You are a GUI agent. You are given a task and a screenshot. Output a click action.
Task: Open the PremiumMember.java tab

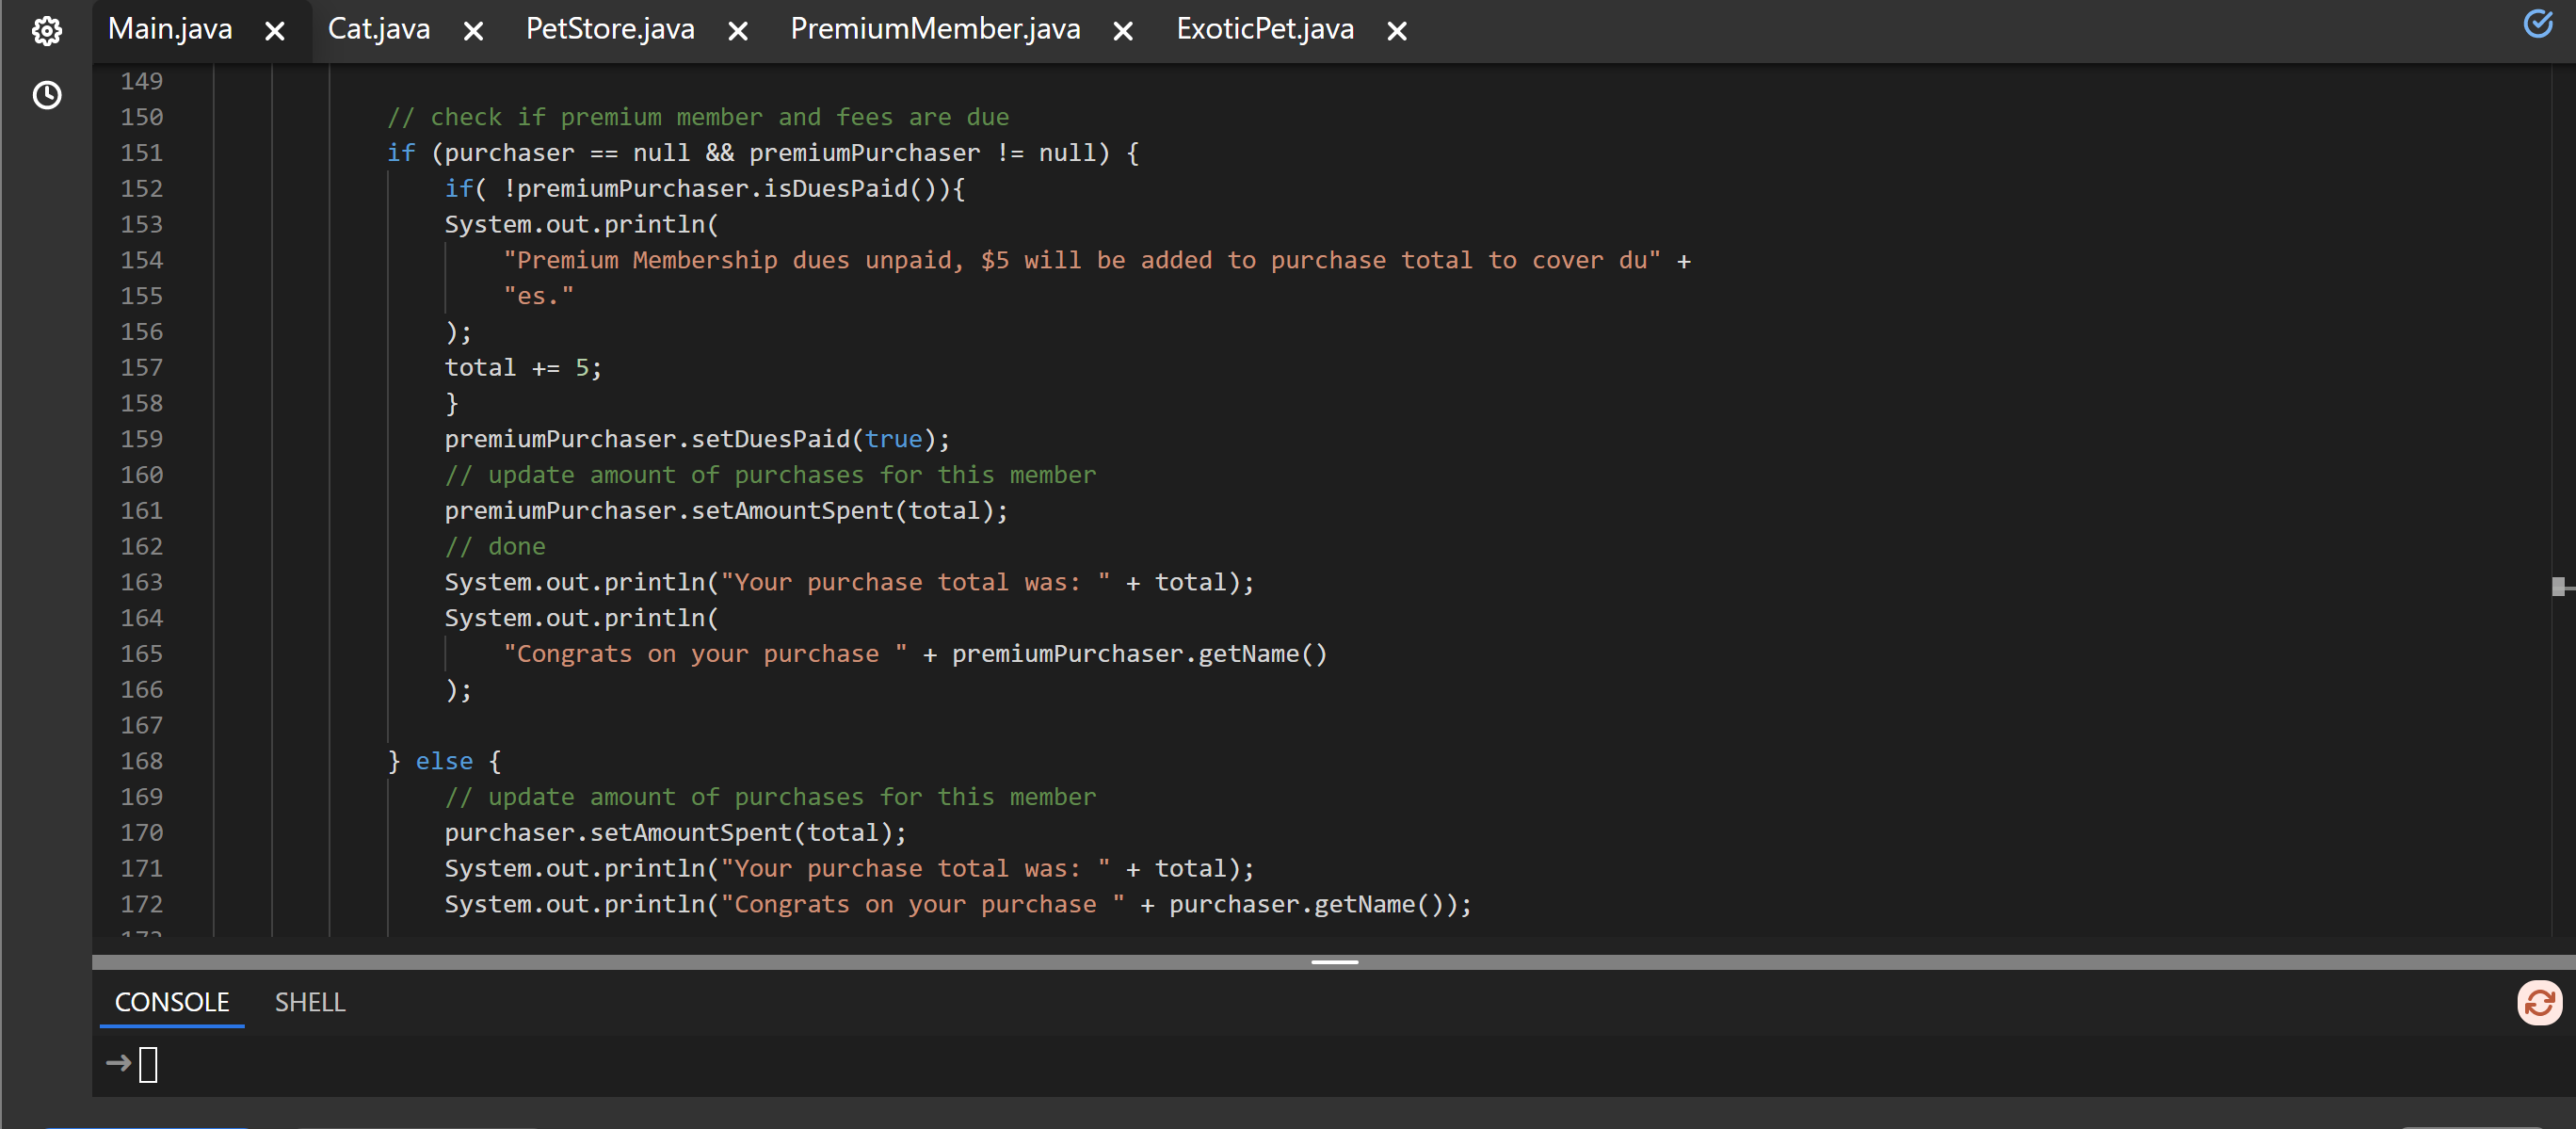point(934,30)
